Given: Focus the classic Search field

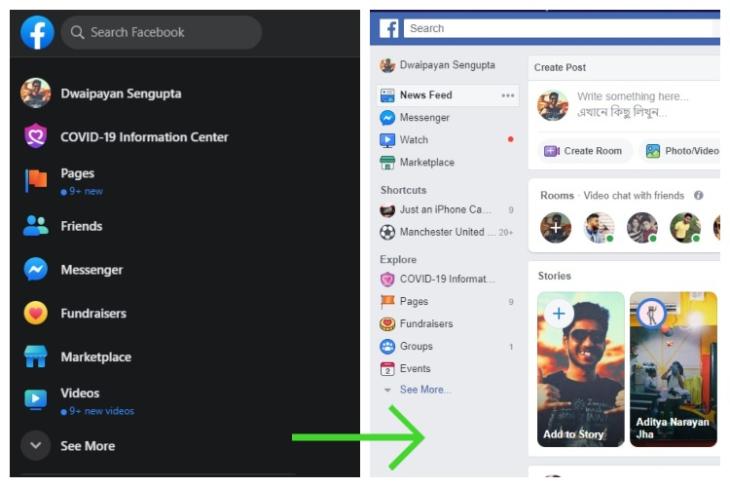Looking at the screenshot, I should pos(559,28).
